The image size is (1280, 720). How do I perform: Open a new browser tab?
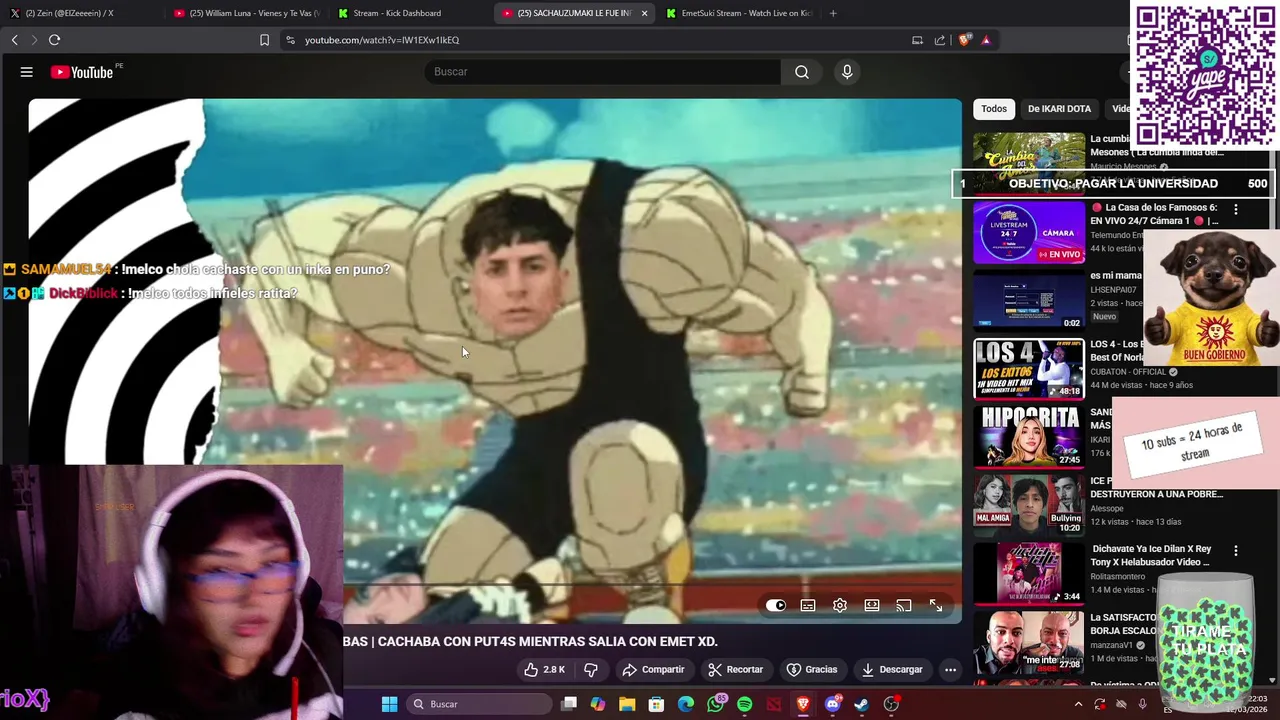(x=833, y=13)
